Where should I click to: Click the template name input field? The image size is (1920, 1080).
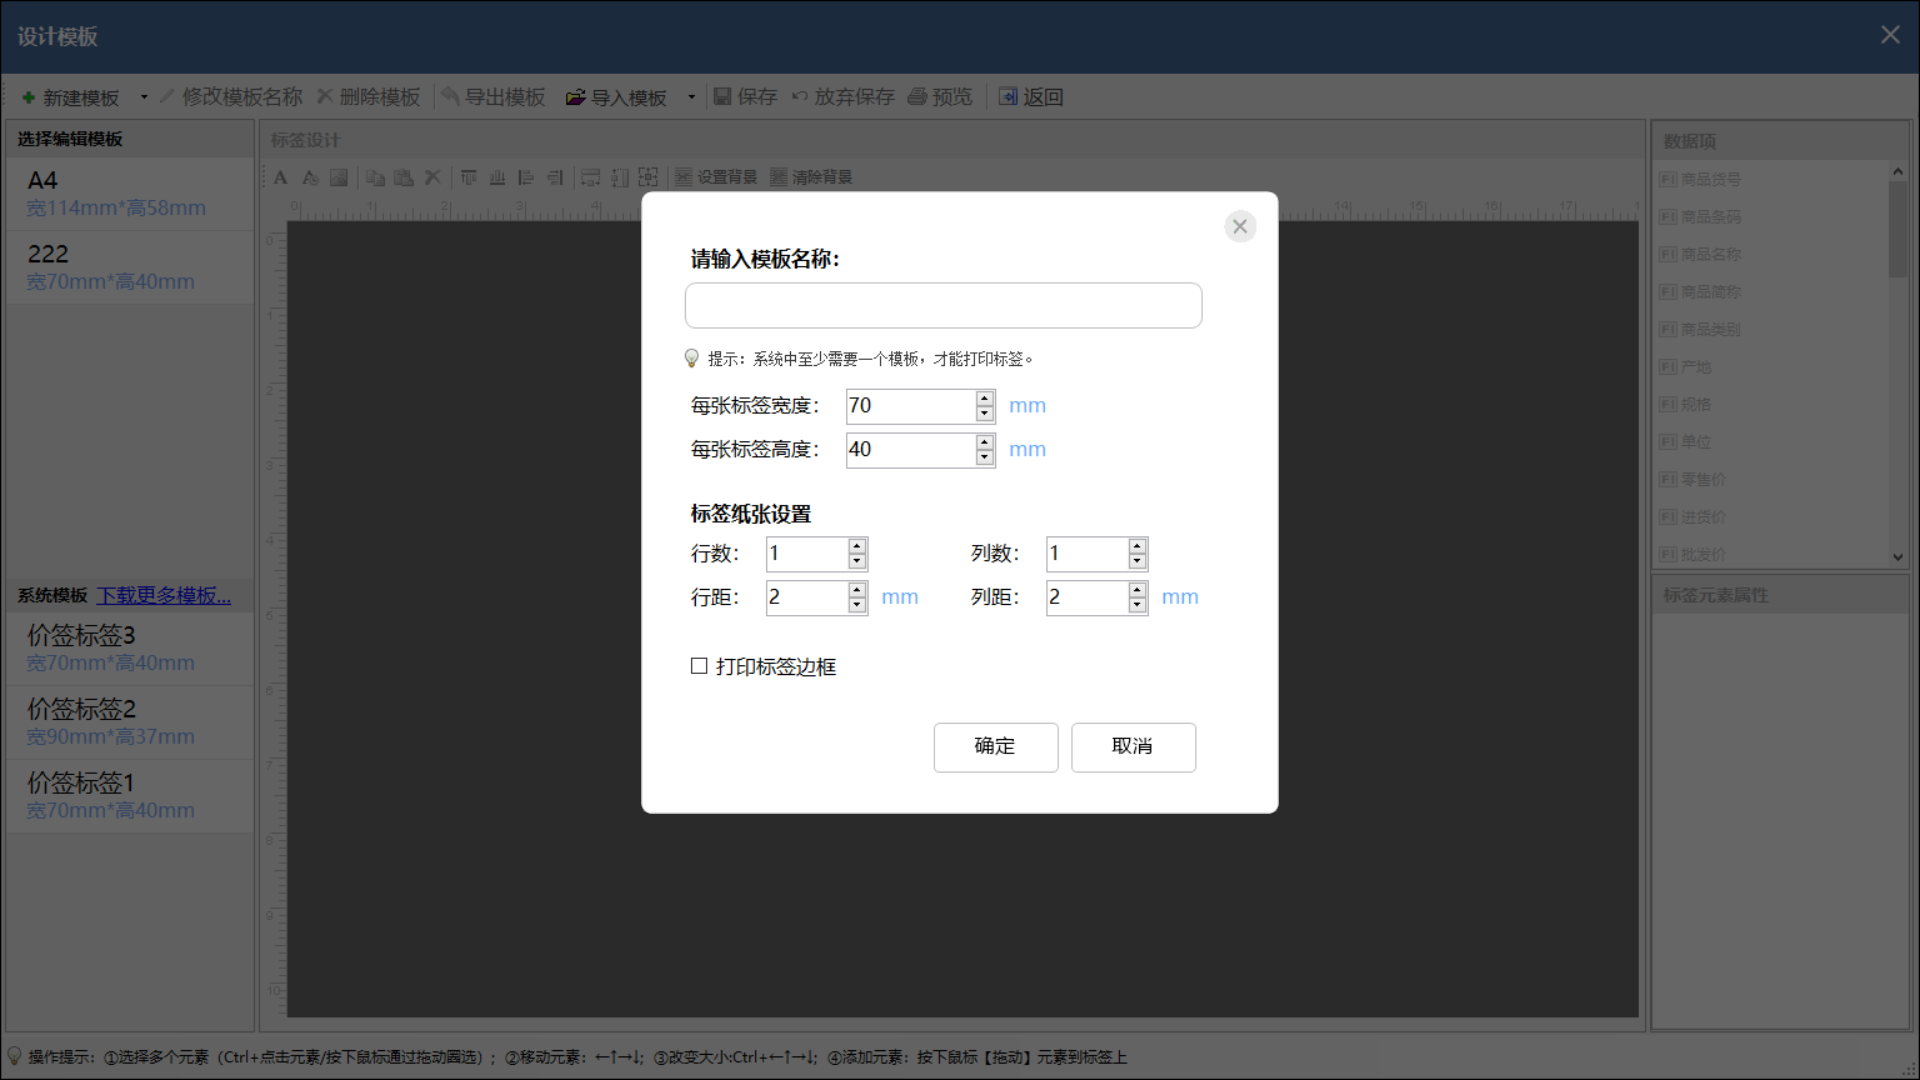pyautogui.click(x=942, y=305)
